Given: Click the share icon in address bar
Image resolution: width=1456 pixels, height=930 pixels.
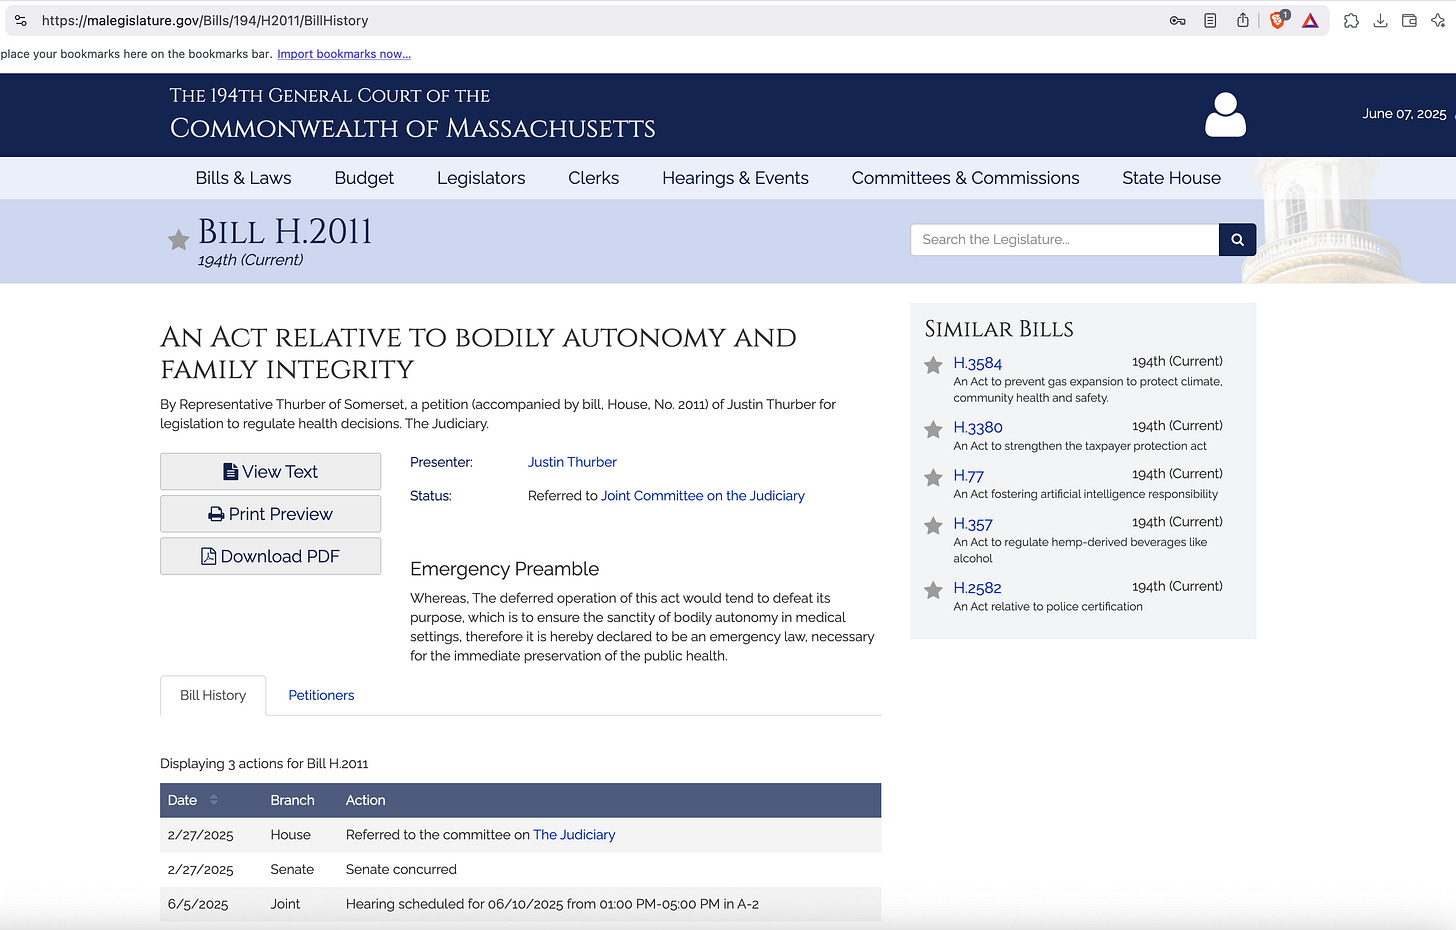Looking at the screenshot, I should [x=1243, y=20].
